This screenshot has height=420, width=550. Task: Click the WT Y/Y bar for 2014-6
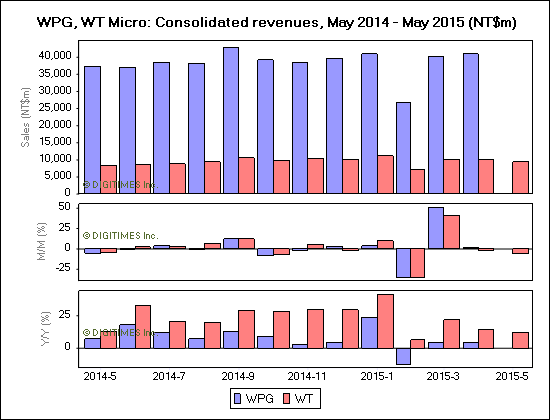point(143,327)
